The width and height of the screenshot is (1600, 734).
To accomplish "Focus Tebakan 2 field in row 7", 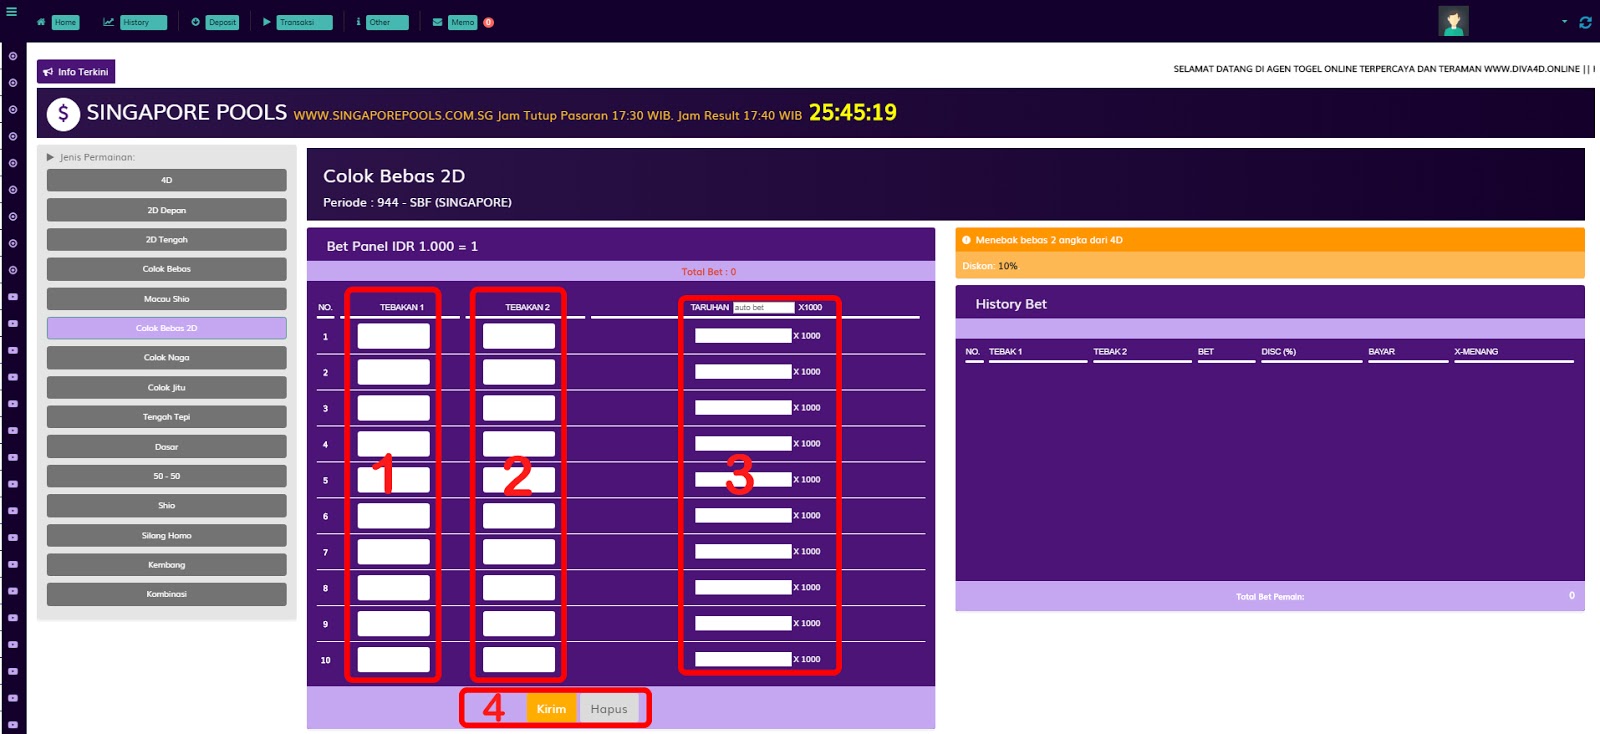I will coord(519,552).
